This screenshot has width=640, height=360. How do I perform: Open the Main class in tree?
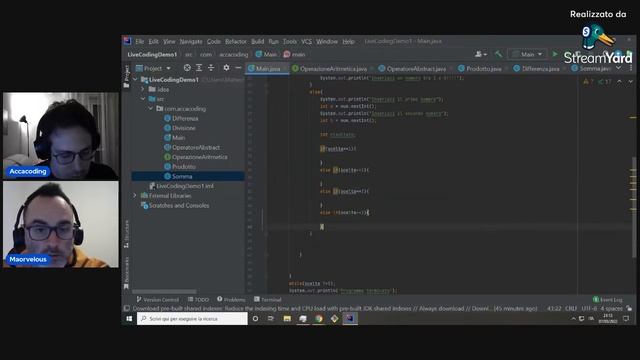pyautogui.click(x=175, y=138)
